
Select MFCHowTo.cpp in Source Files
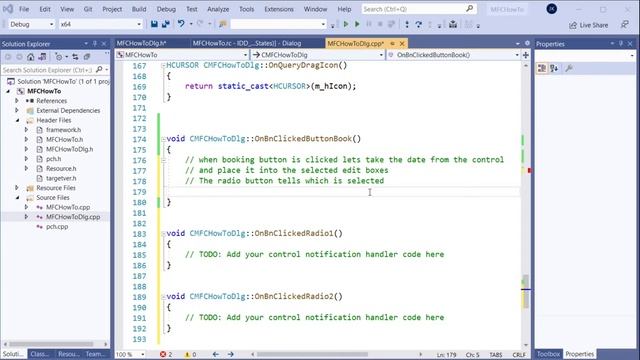click(68, 207)
